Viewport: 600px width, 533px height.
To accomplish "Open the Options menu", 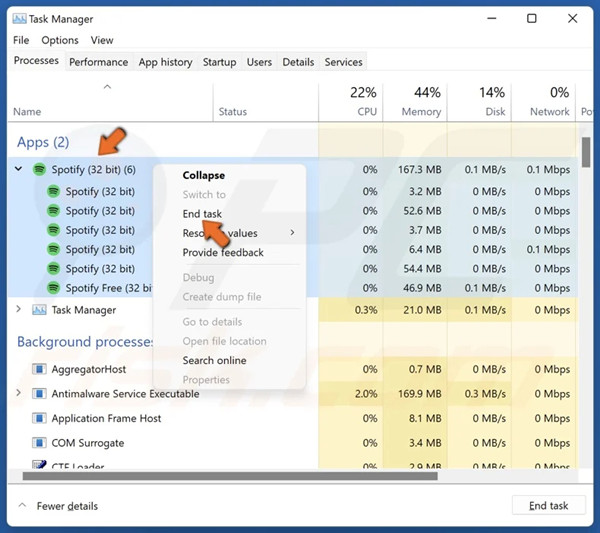I will tap(60, 40).
